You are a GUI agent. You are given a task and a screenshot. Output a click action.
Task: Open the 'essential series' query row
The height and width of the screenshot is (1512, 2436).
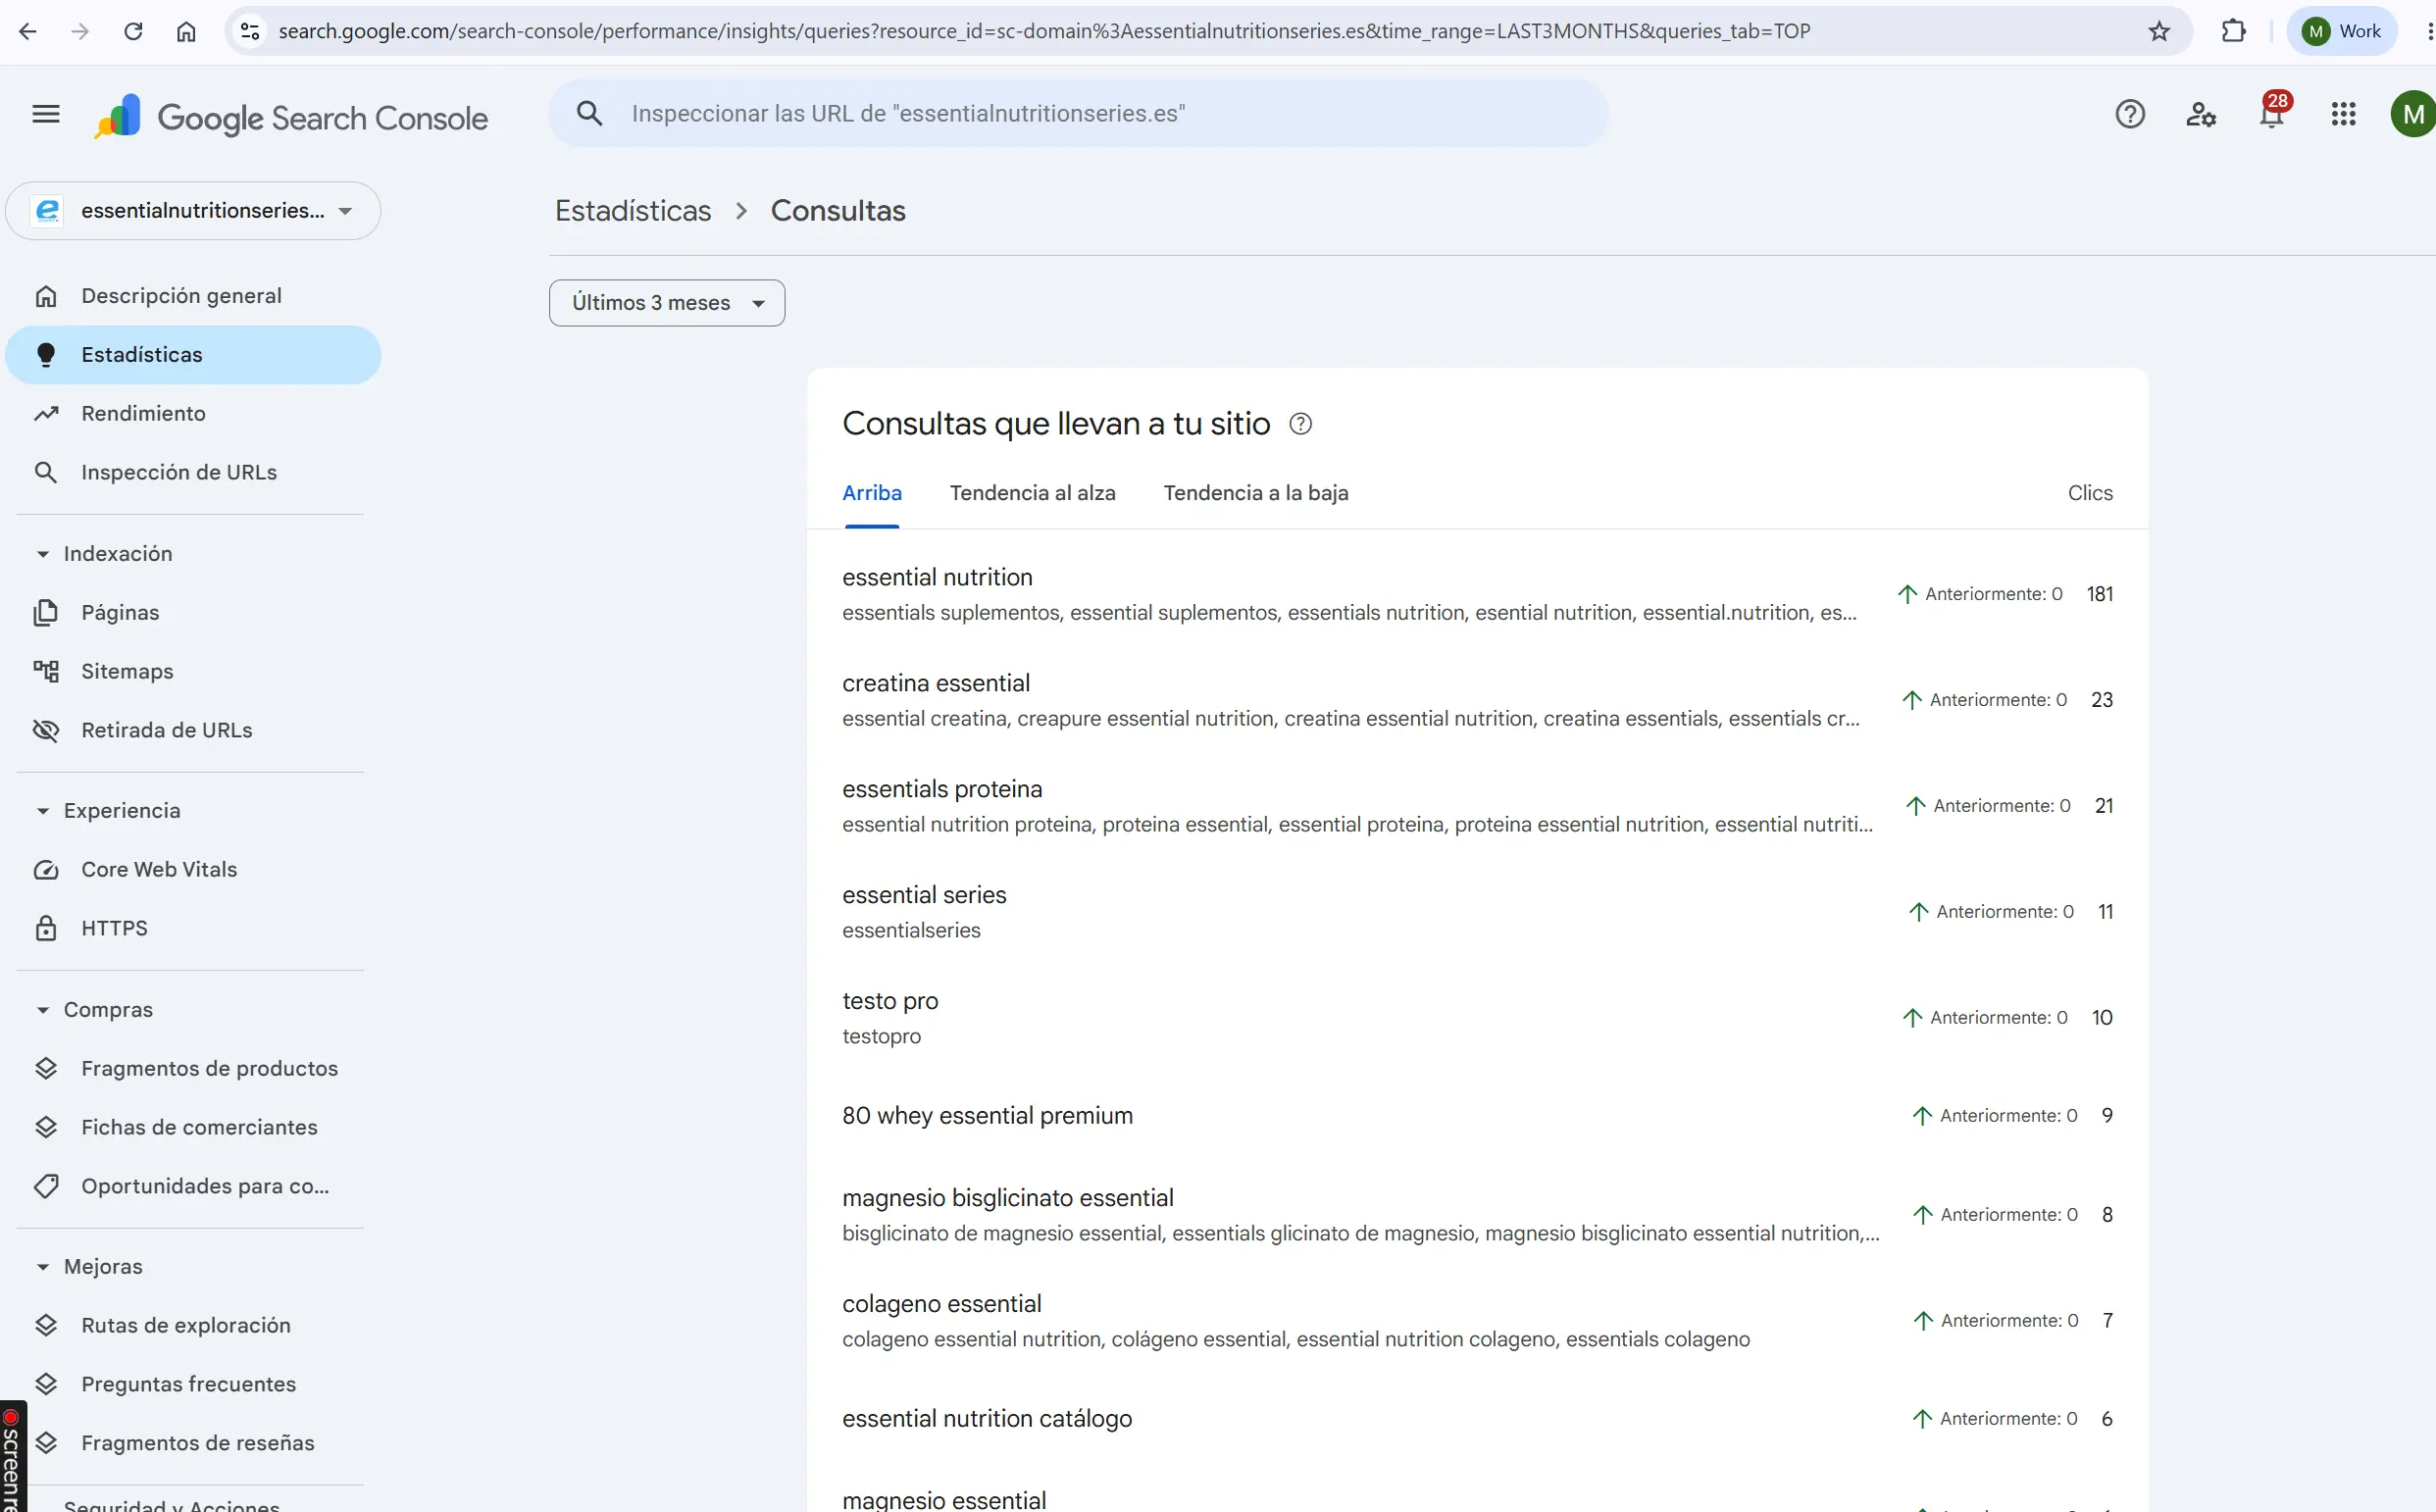point(1477,912)
